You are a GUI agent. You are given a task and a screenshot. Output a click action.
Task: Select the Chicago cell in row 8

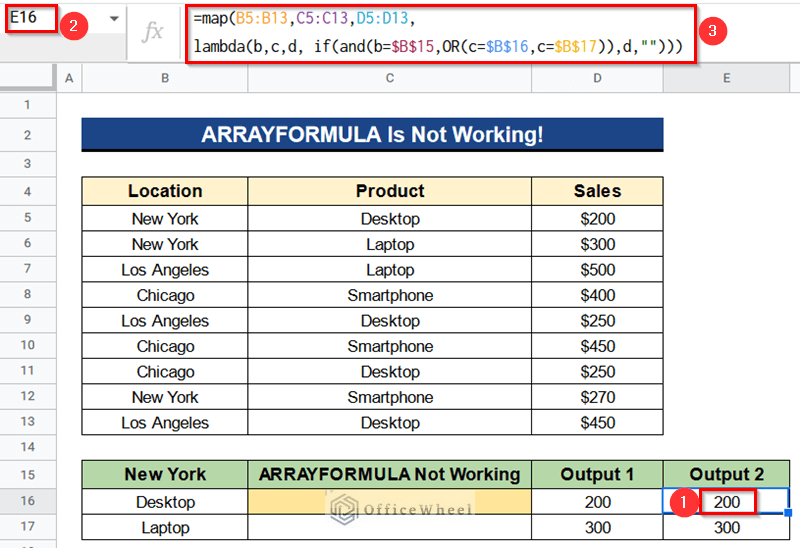point(165,295)
